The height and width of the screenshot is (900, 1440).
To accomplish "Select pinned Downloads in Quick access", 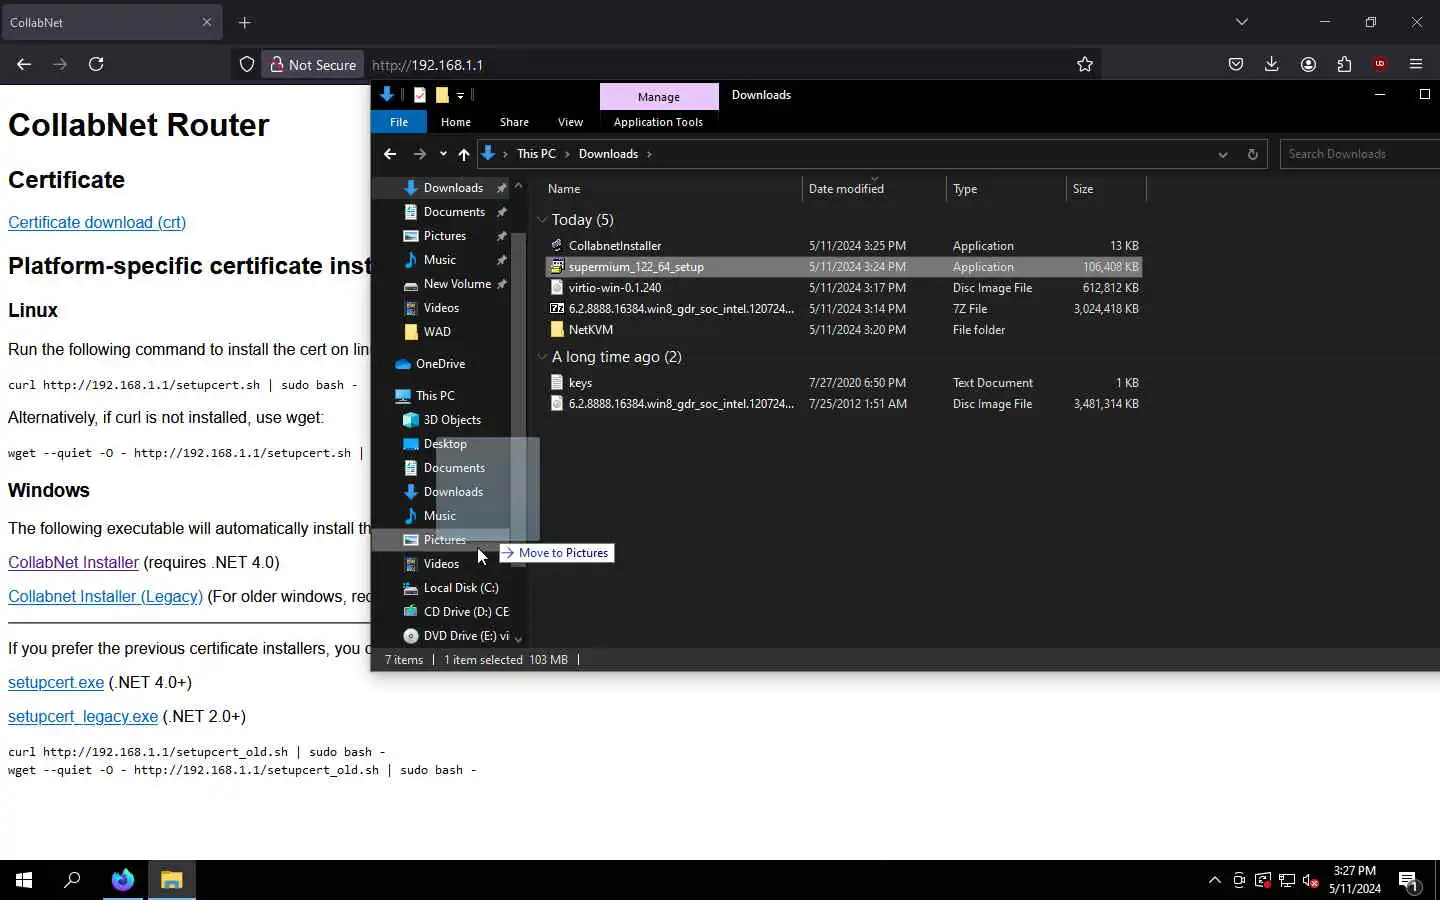I will [453, 188].
